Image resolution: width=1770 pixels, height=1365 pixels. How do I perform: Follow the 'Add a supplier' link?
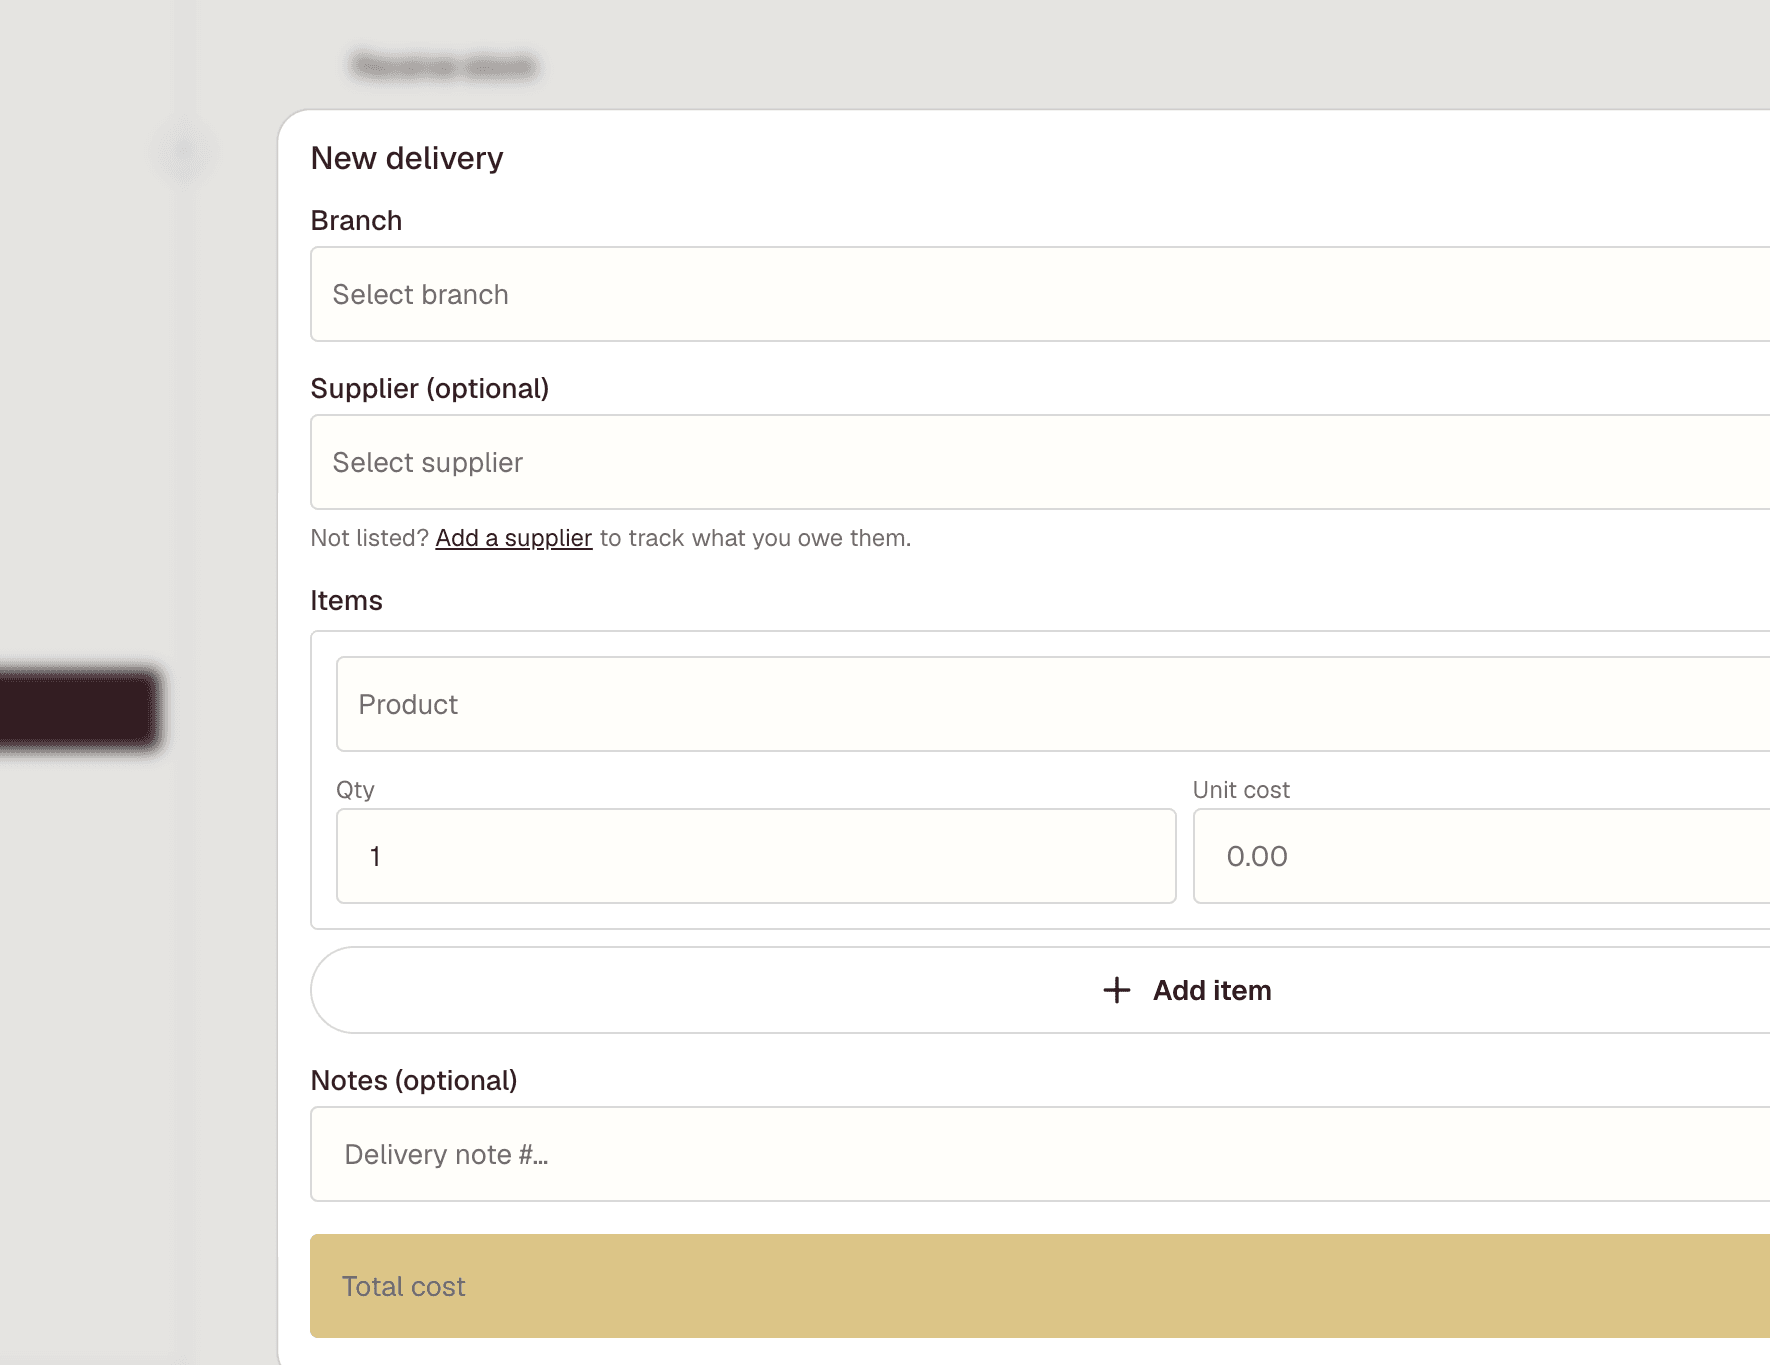(x=514, y=538)
